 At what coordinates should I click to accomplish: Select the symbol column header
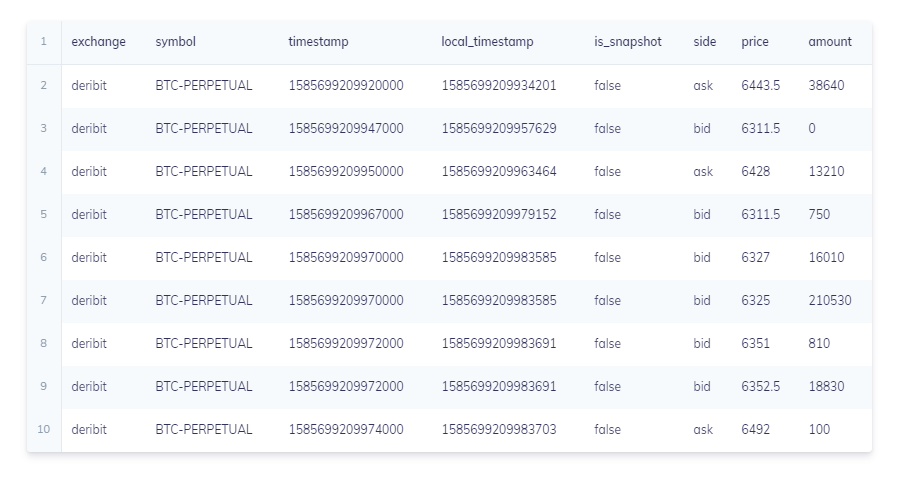tap(176, 42)
